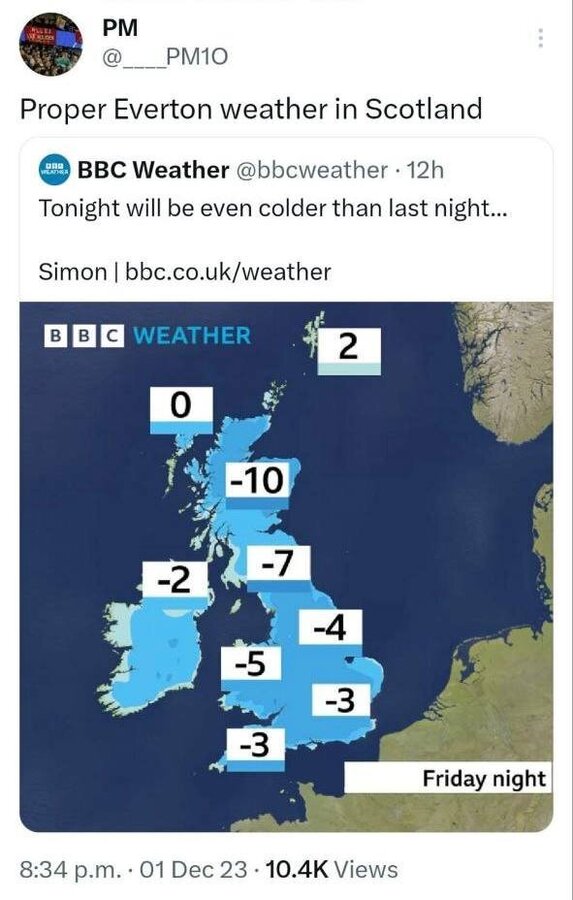The image size is (573, 900).
Task: Open the 10.4K Views count
Action: pyautogui.click(x=332, y=869)
